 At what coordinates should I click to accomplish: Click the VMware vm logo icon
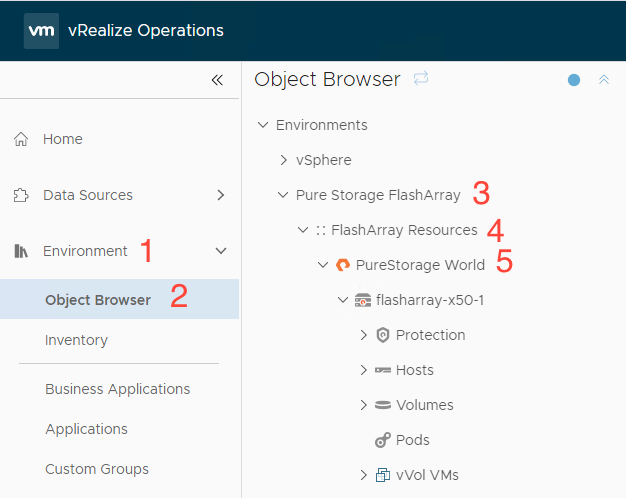pos(42,31)
